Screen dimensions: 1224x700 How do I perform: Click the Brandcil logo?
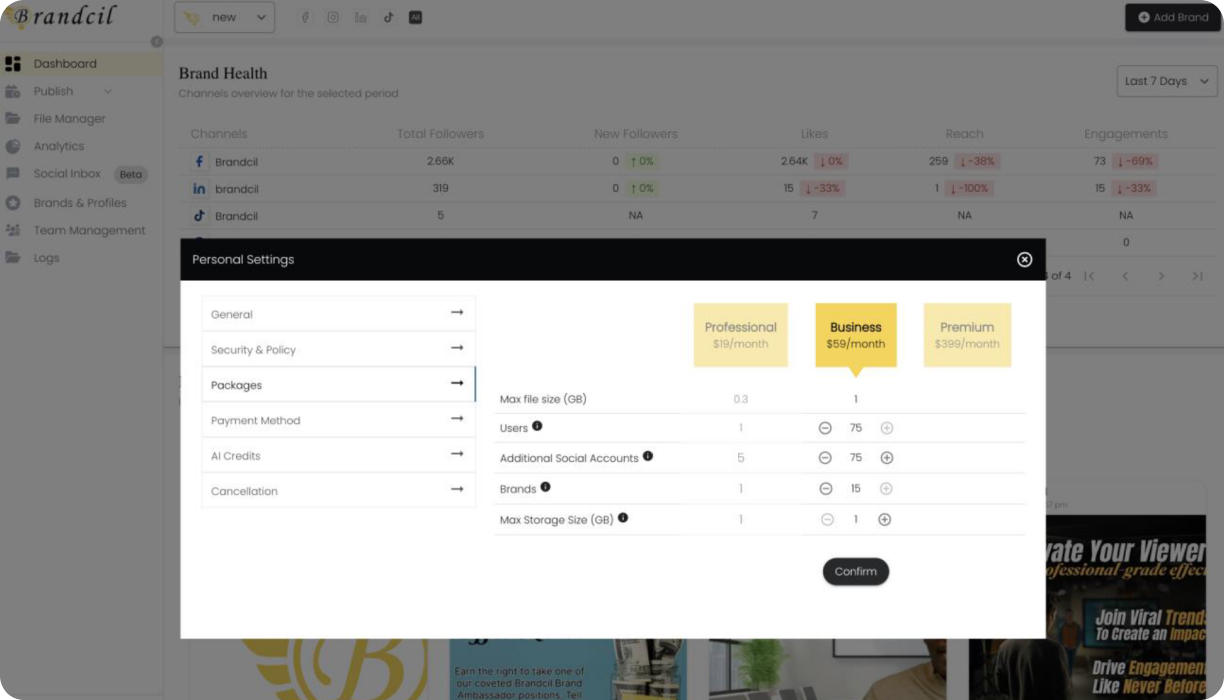tap(59, 16)
